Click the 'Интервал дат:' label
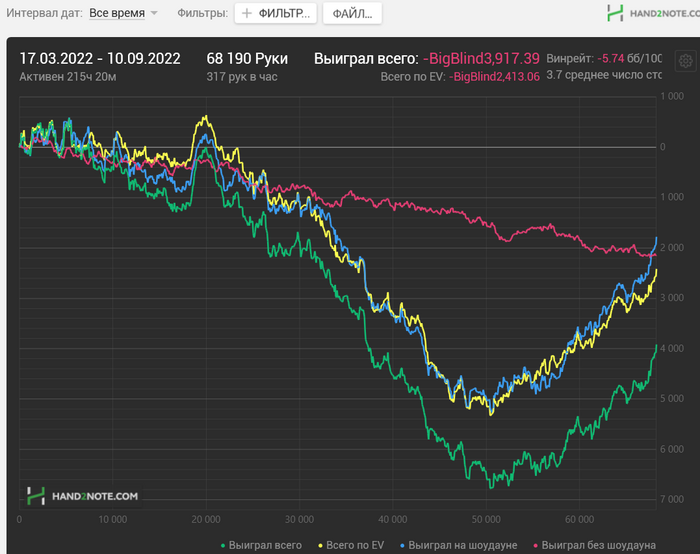 pos(44,13)
